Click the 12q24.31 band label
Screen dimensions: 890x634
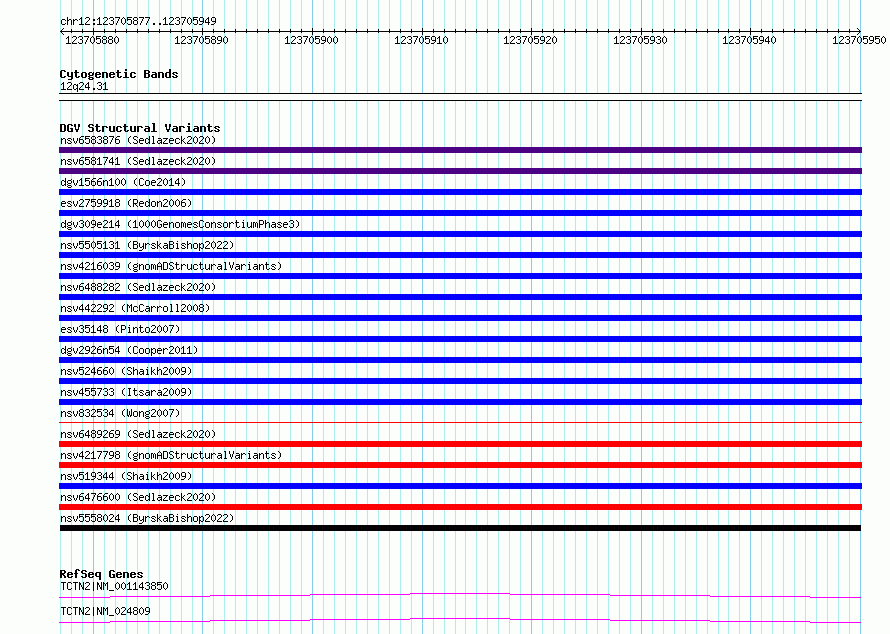[84, 86]
